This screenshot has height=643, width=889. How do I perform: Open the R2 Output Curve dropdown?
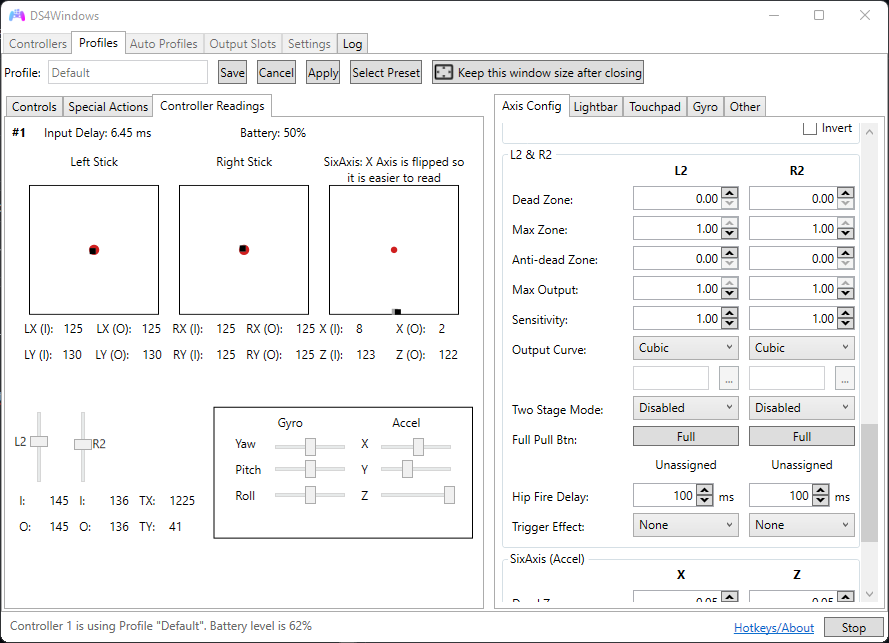point(802,348)
